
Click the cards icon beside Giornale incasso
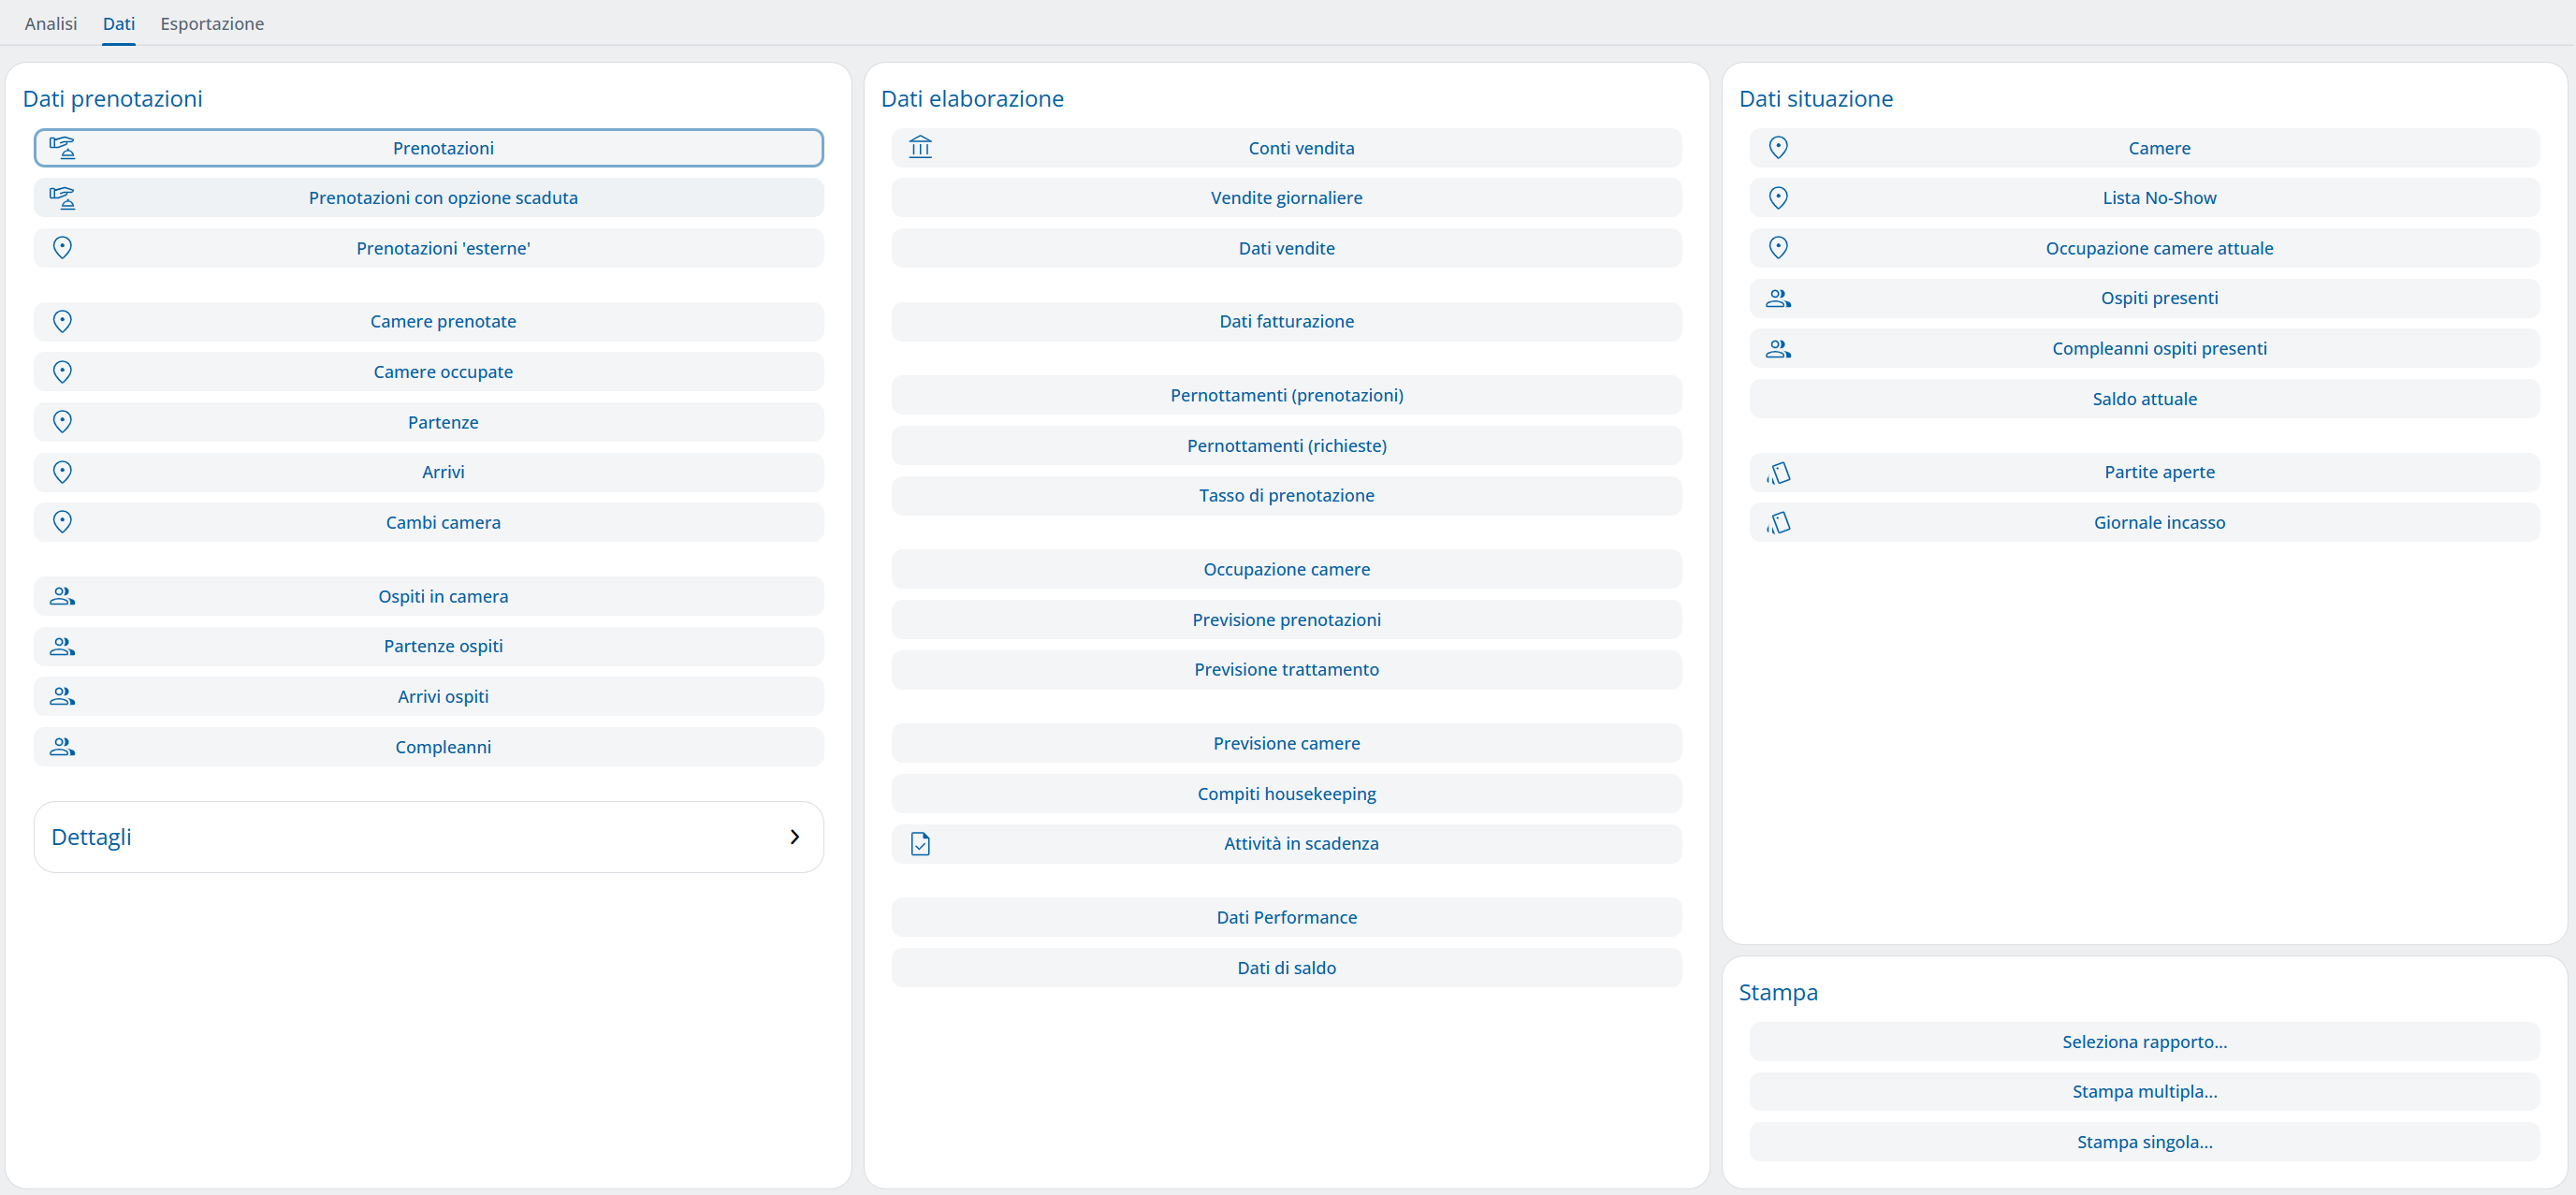click(x=1778, y=522)
